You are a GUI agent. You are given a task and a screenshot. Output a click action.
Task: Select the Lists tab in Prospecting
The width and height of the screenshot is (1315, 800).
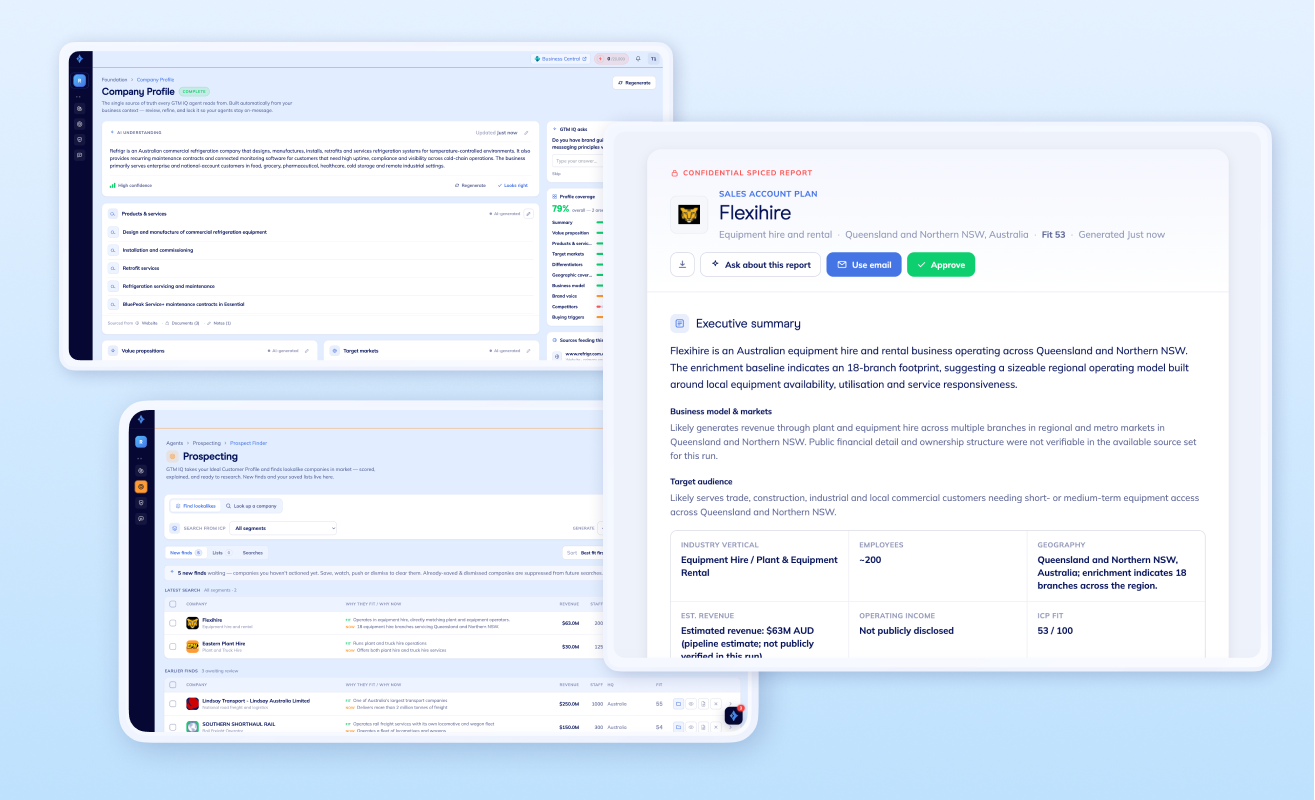pyautogui.click(x=222, y=552)
